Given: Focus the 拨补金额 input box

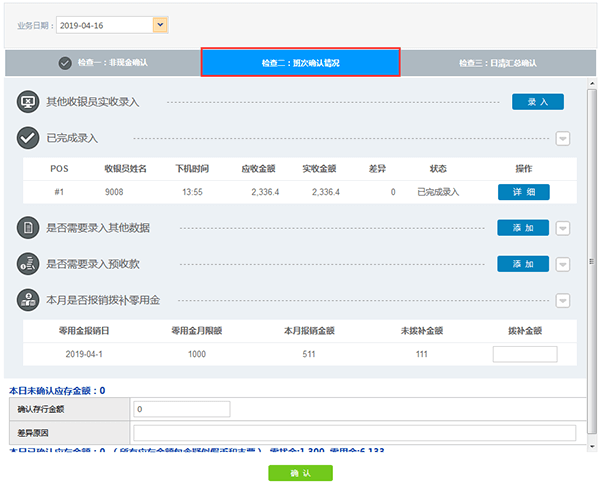Looking at the screenshot, I should pos(525,354).
